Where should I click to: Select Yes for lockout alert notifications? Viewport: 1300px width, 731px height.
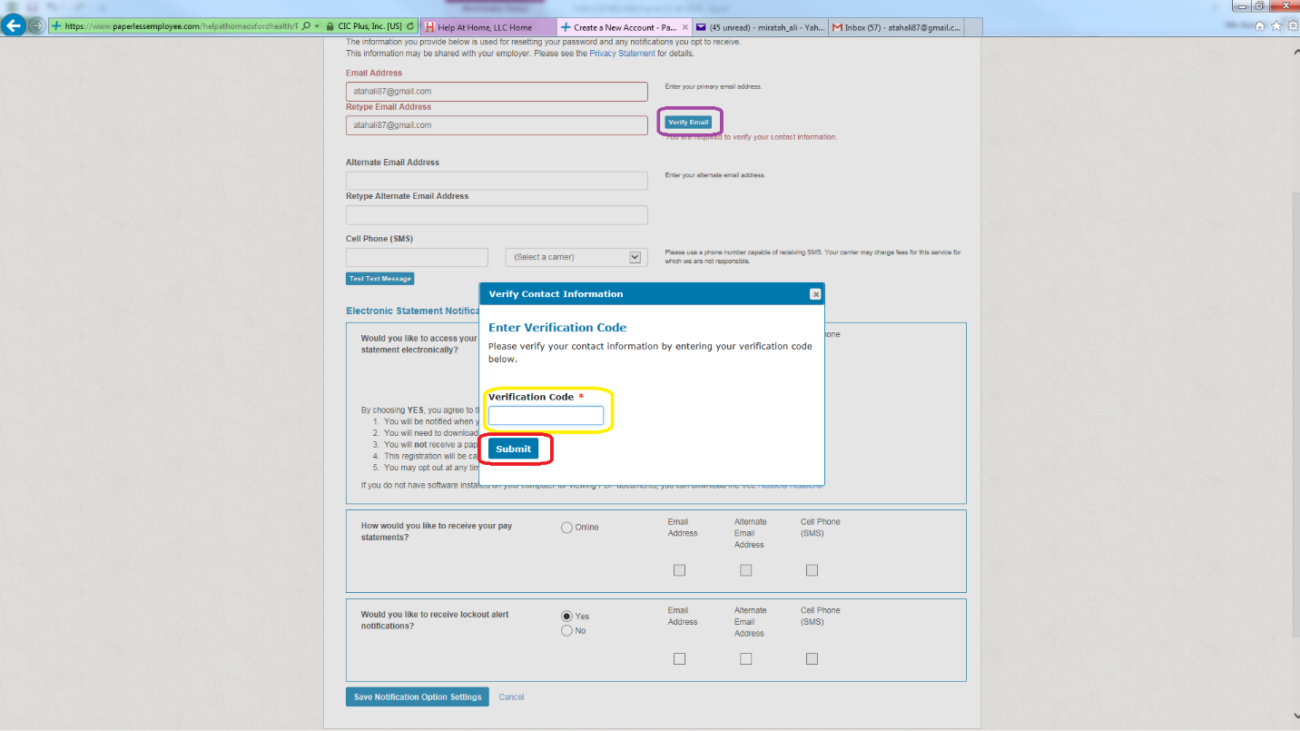click(x=567, y=617)
